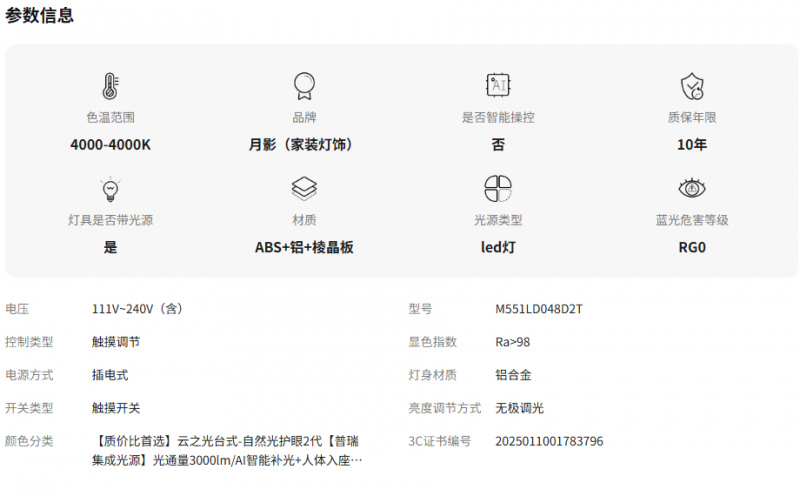Click the 灯具是否带光源 label
800x496 pixels.
110,220
